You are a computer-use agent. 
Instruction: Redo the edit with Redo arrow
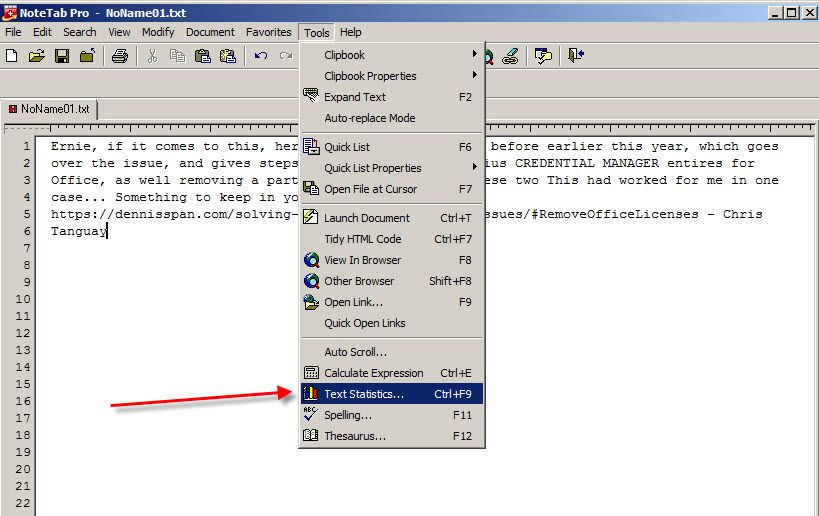pyautogui.click(x=286, y=56)
